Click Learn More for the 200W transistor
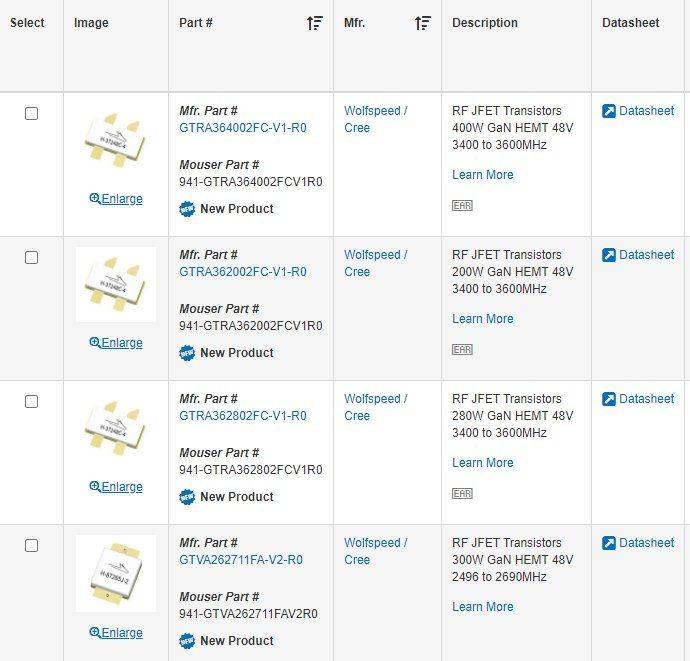The height and width of the screenshot is (661, 690). tap(482, 319)
